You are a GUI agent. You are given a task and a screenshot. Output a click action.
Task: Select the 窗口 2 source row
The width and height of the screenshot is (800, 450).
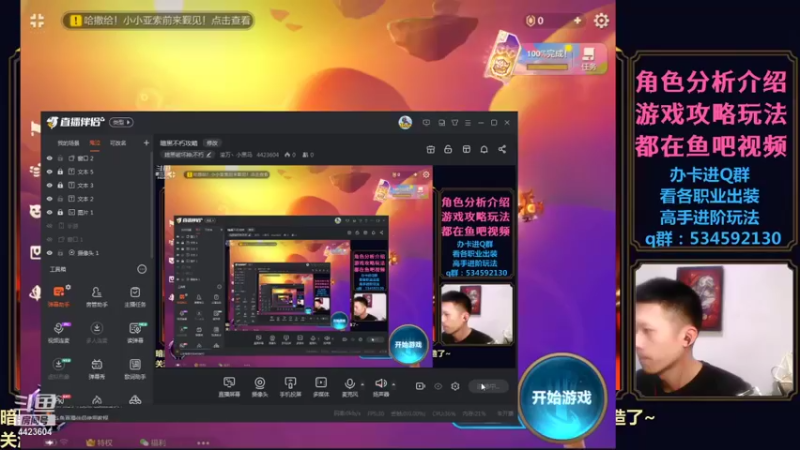pos(97,158)
